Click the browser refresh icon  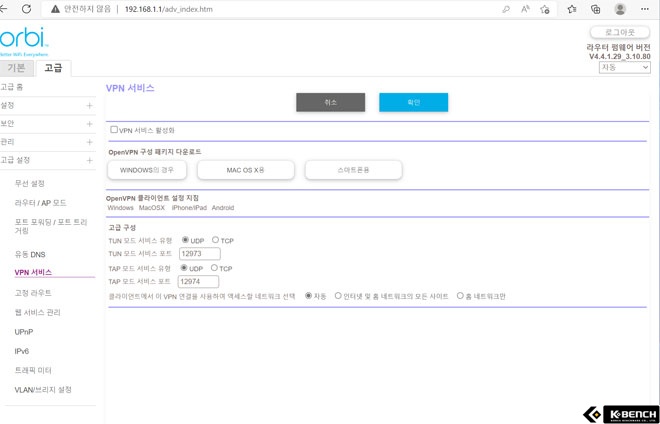pyautogui.click(x=27, y=9)
